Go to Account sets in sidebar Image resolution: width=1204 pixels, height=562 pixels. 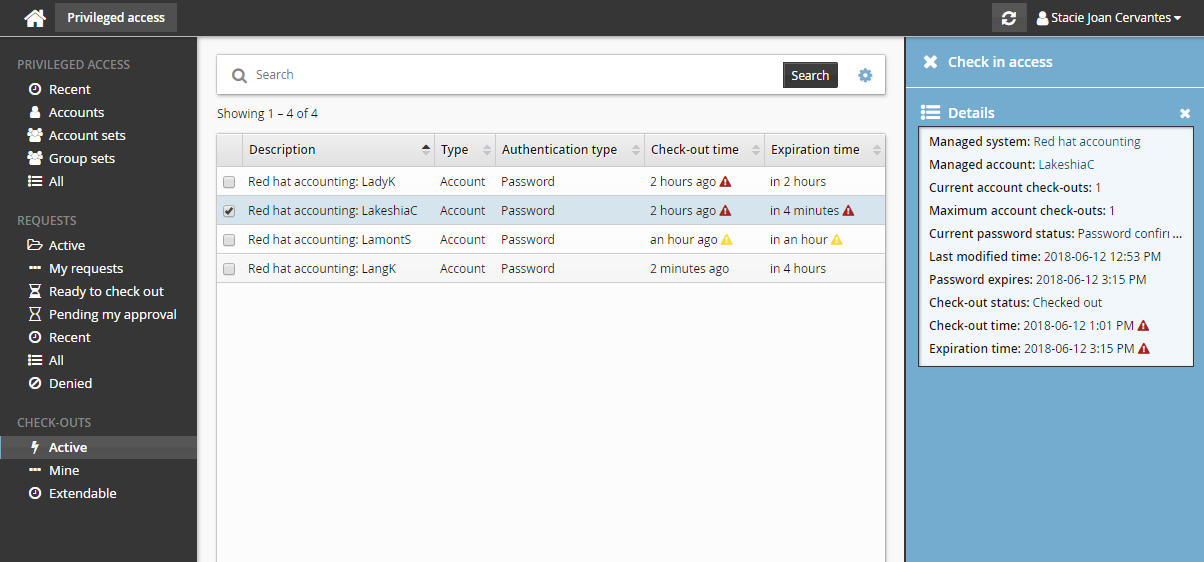87,136
